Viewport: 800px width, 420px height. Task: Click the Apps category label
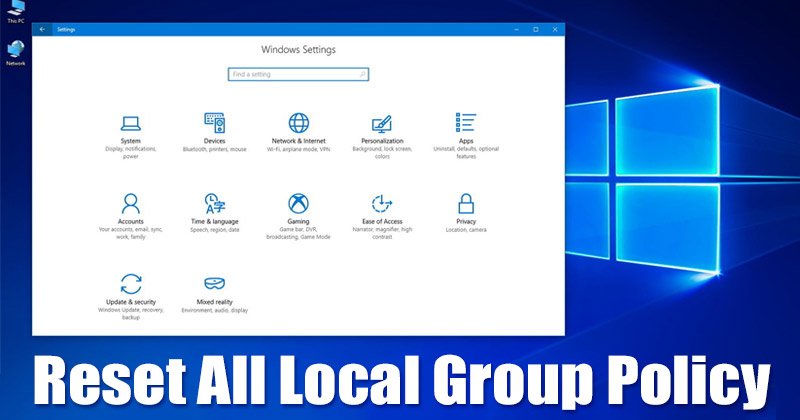point(466,141)
